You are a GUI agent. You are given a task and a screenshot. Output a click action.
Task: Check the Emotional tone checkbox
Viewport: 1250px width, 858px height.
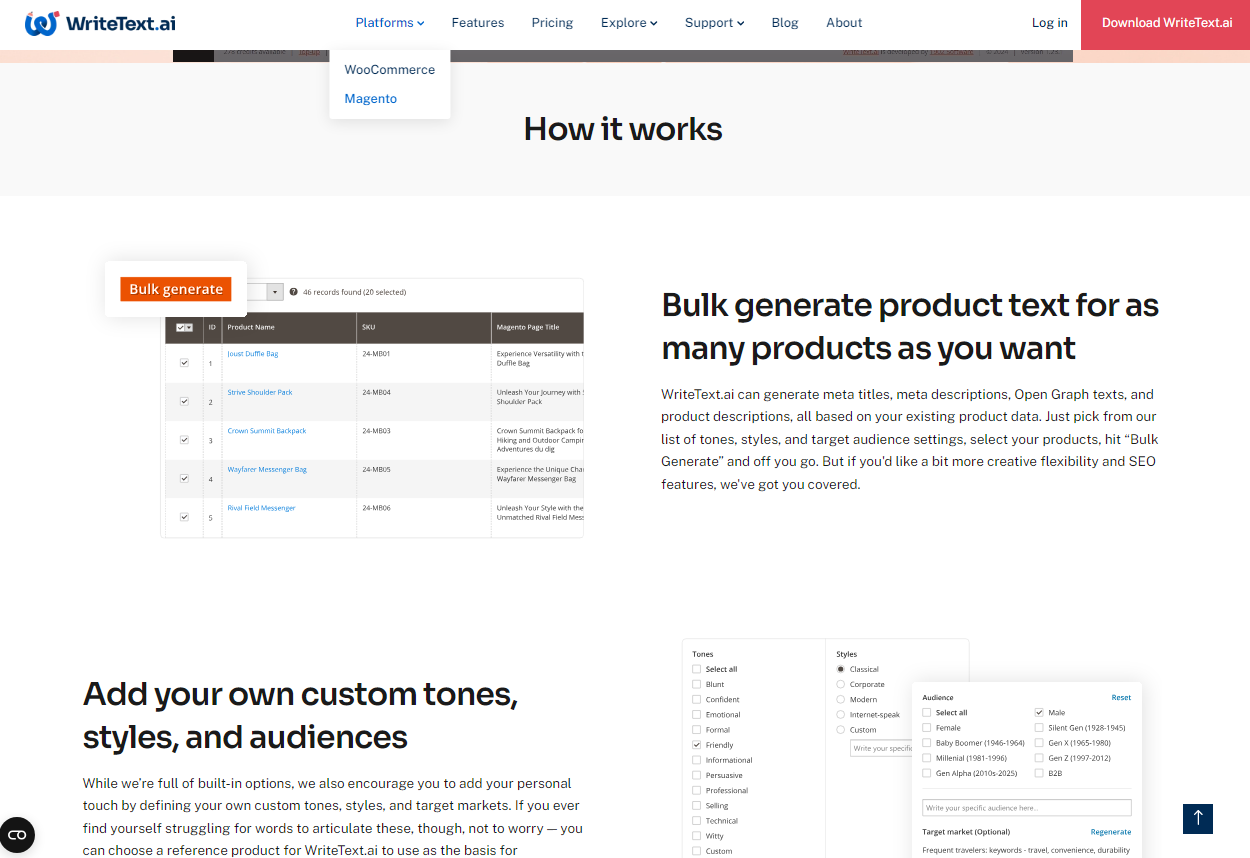696,715
